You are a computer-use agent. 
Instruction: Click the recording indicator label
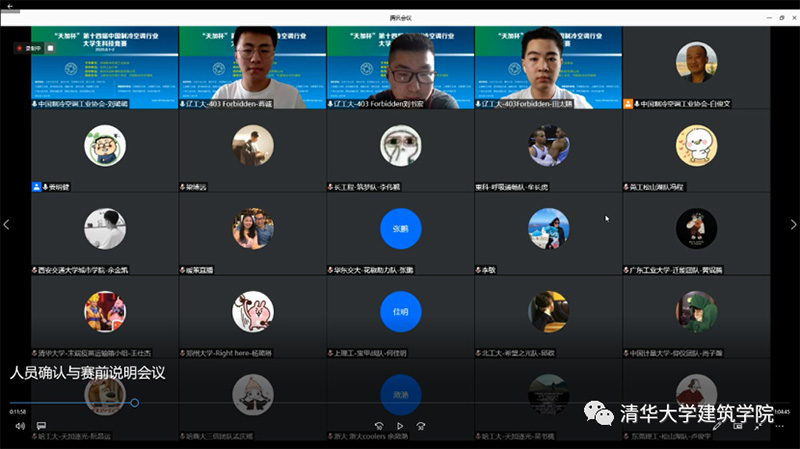(30, 48)
